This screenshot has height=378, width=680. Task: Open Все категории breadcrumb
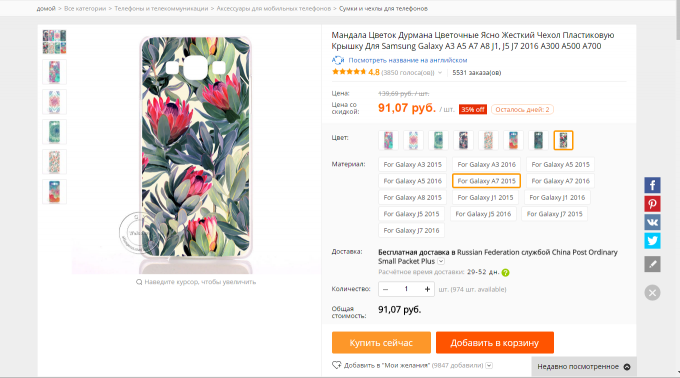[x=85, y=8]
